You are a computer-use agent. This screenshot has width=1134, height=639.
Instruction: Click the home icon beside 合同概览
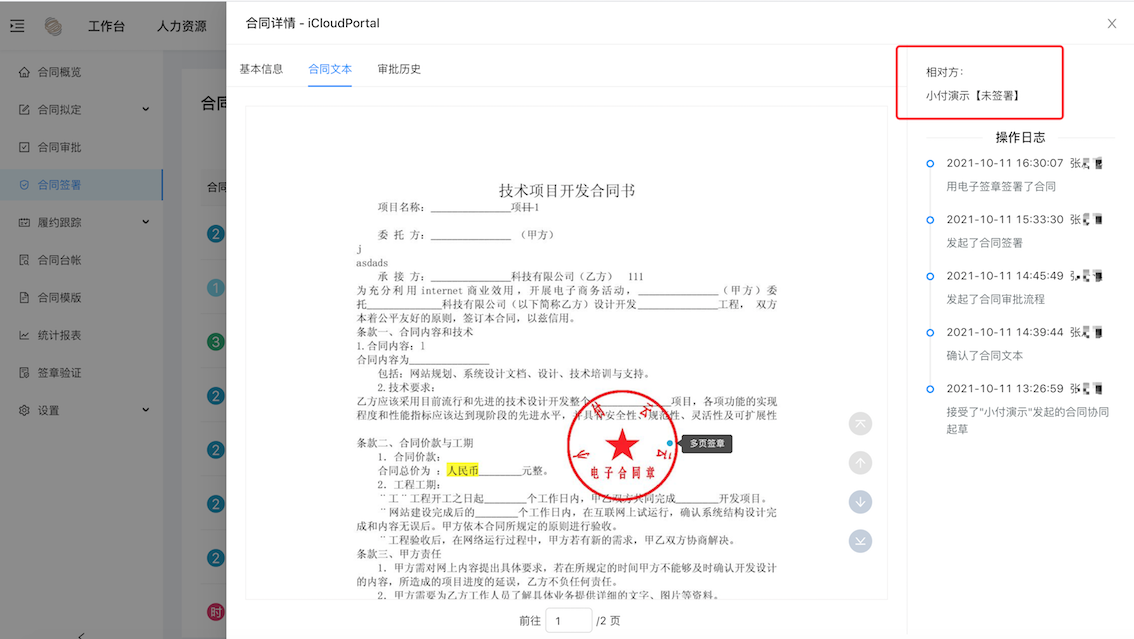[24, 72]
